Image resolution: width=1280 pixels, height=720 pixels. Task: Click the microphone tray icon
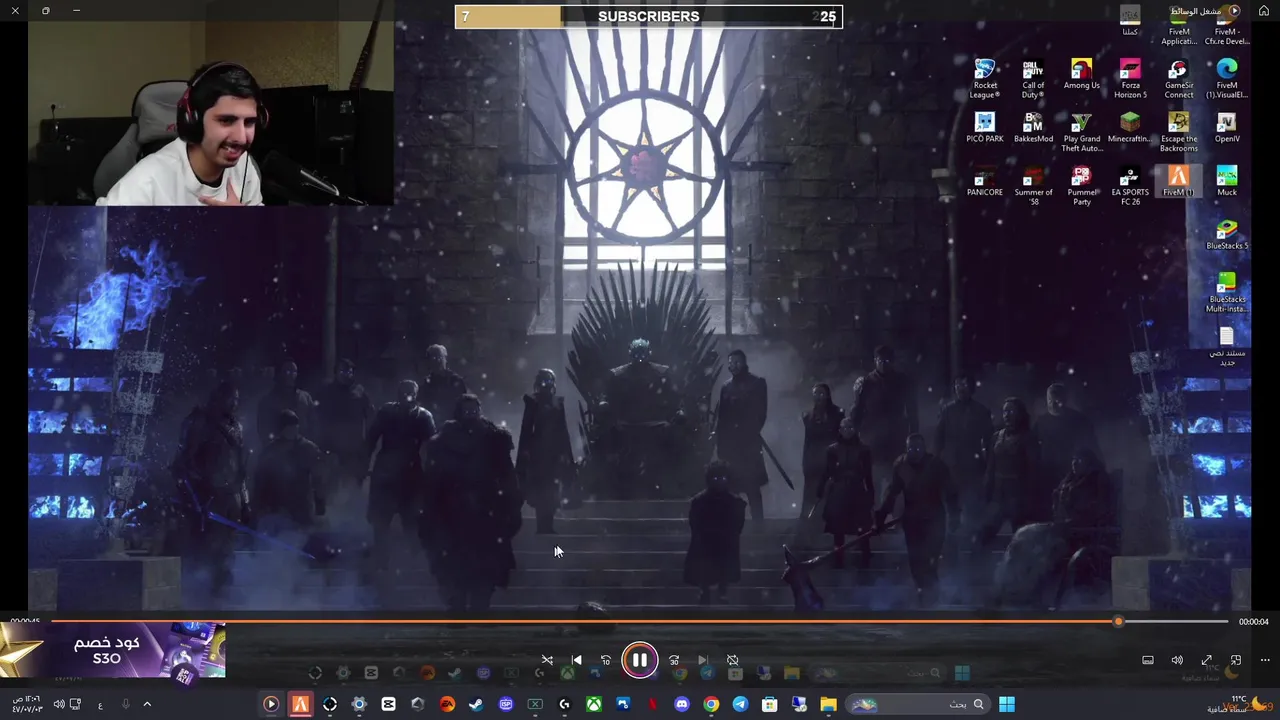(x=125, y=704)
